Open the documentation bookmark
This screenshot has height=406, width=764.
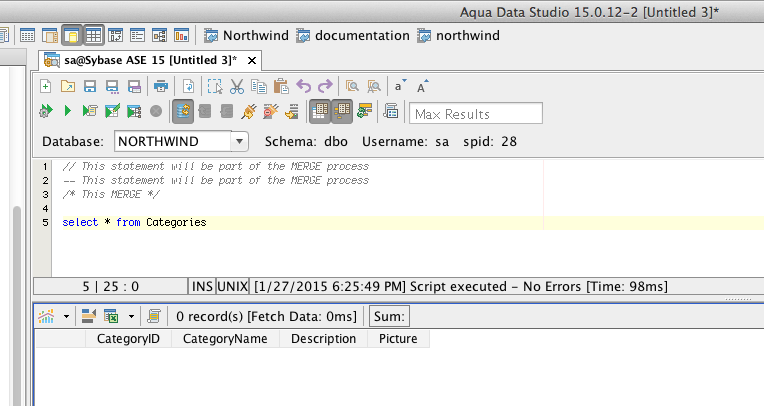tap(353, 36)
